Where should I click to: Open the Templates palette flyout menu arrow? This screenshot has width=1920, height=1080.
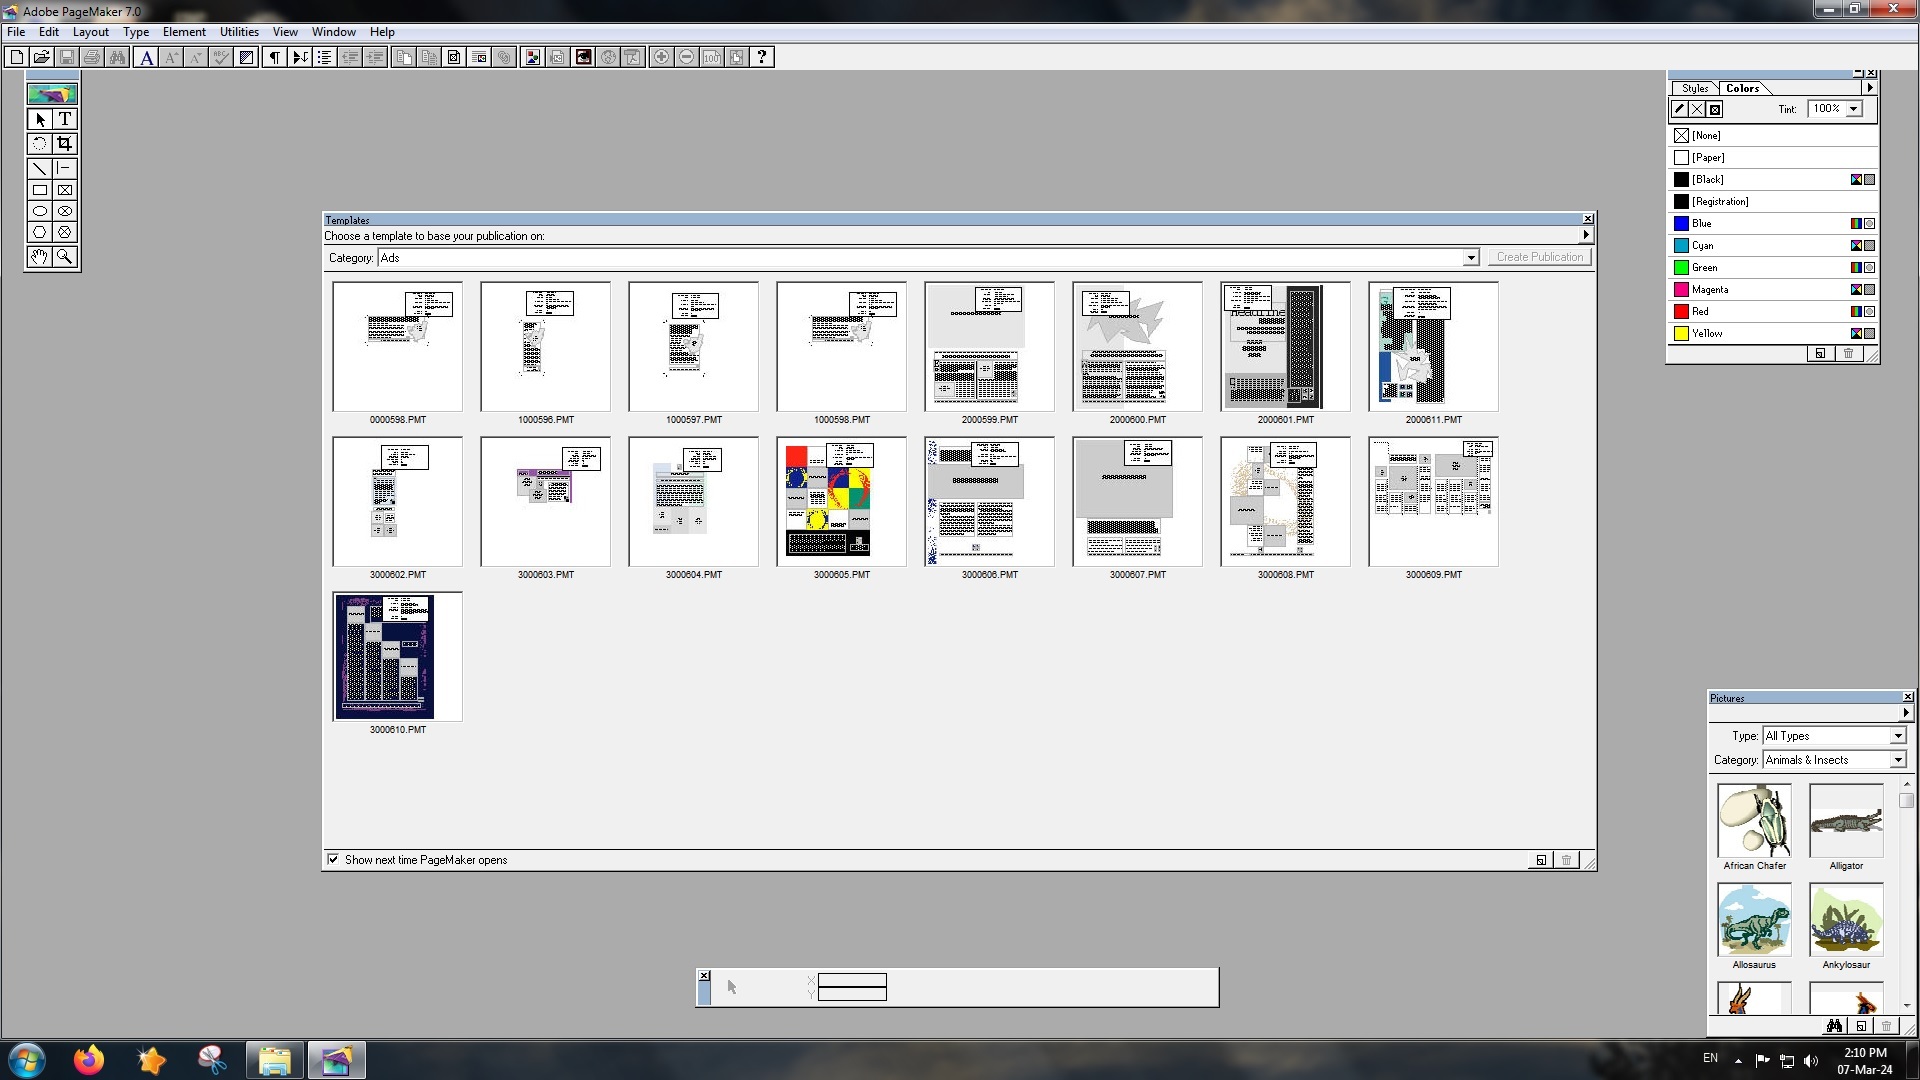pyautogui.click(x=1585, y=235)
